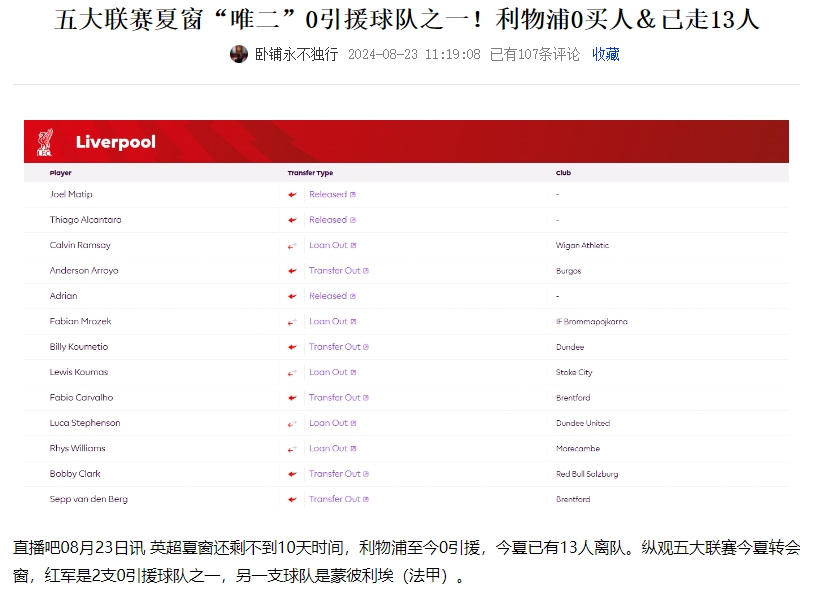Select the player name Anderson Arroyo
Screen dimensions: 814x596
point(84,270)
